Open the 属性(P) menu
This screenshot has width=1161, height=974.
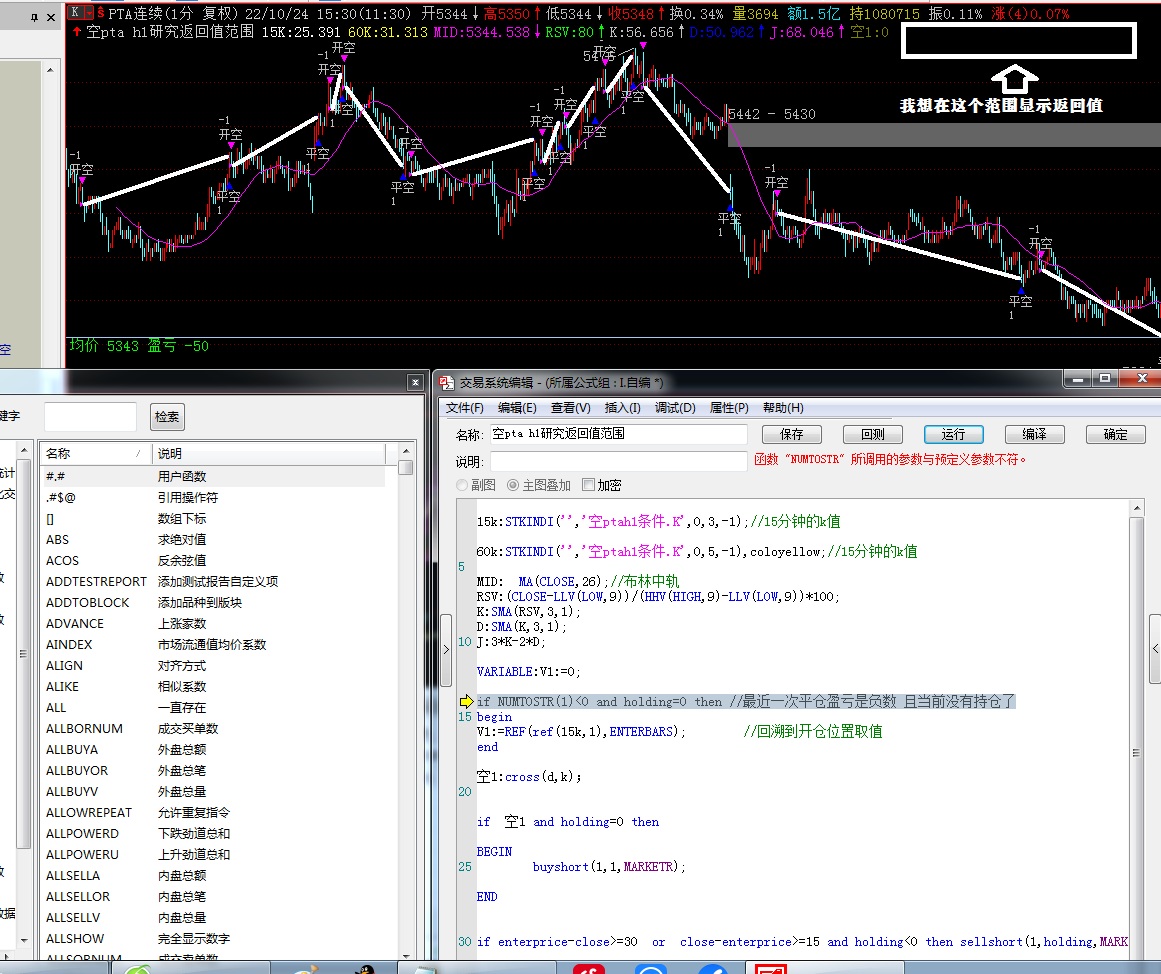[x=729, y=408]
